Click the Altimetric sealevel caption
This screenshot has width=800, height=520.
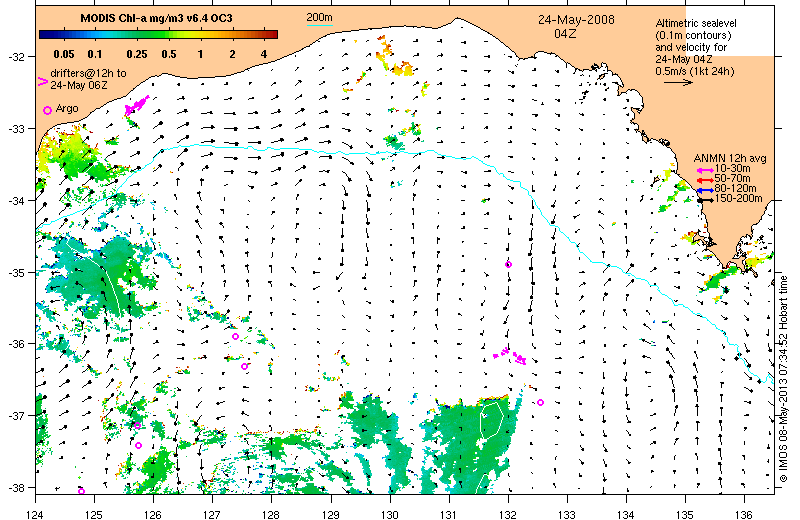(696, 23)
